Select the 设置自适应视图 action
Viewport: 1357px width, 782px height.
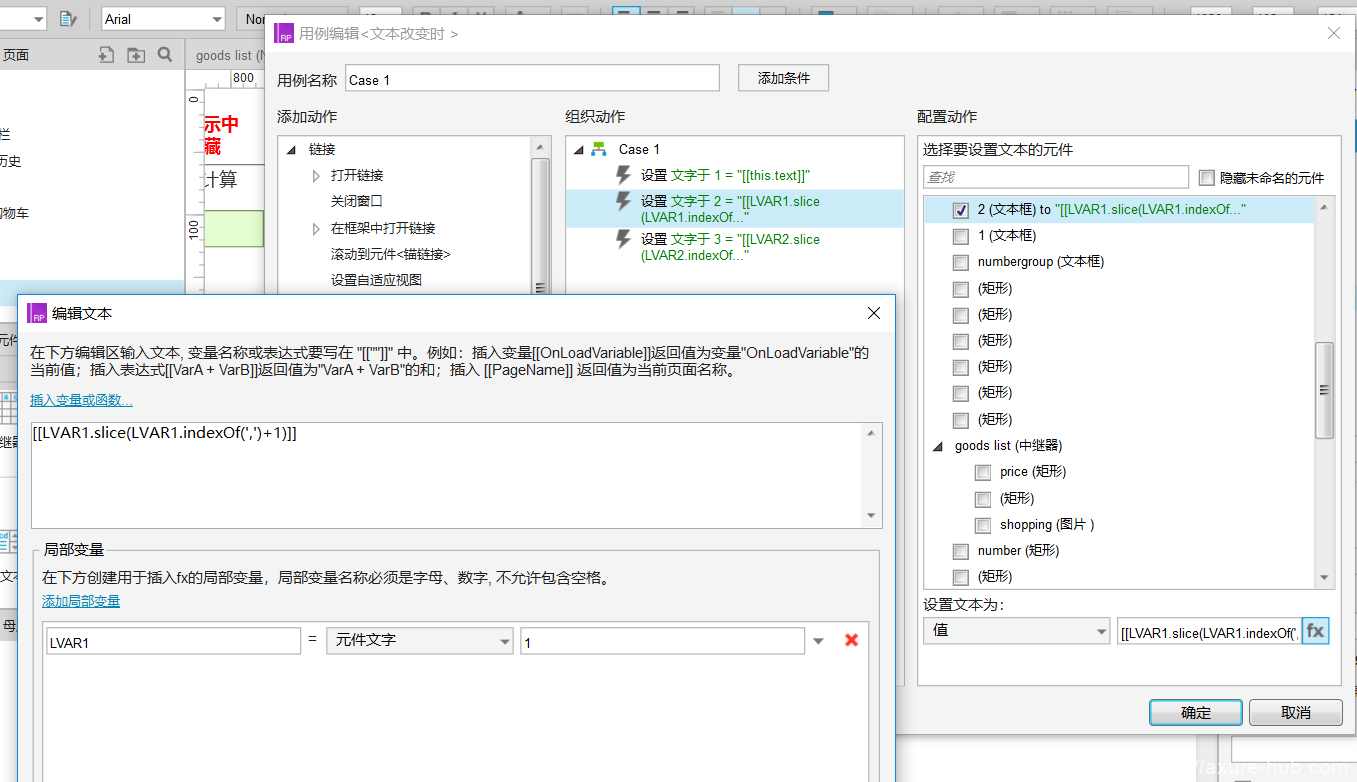pyautogui.click(x=376, y=280)
